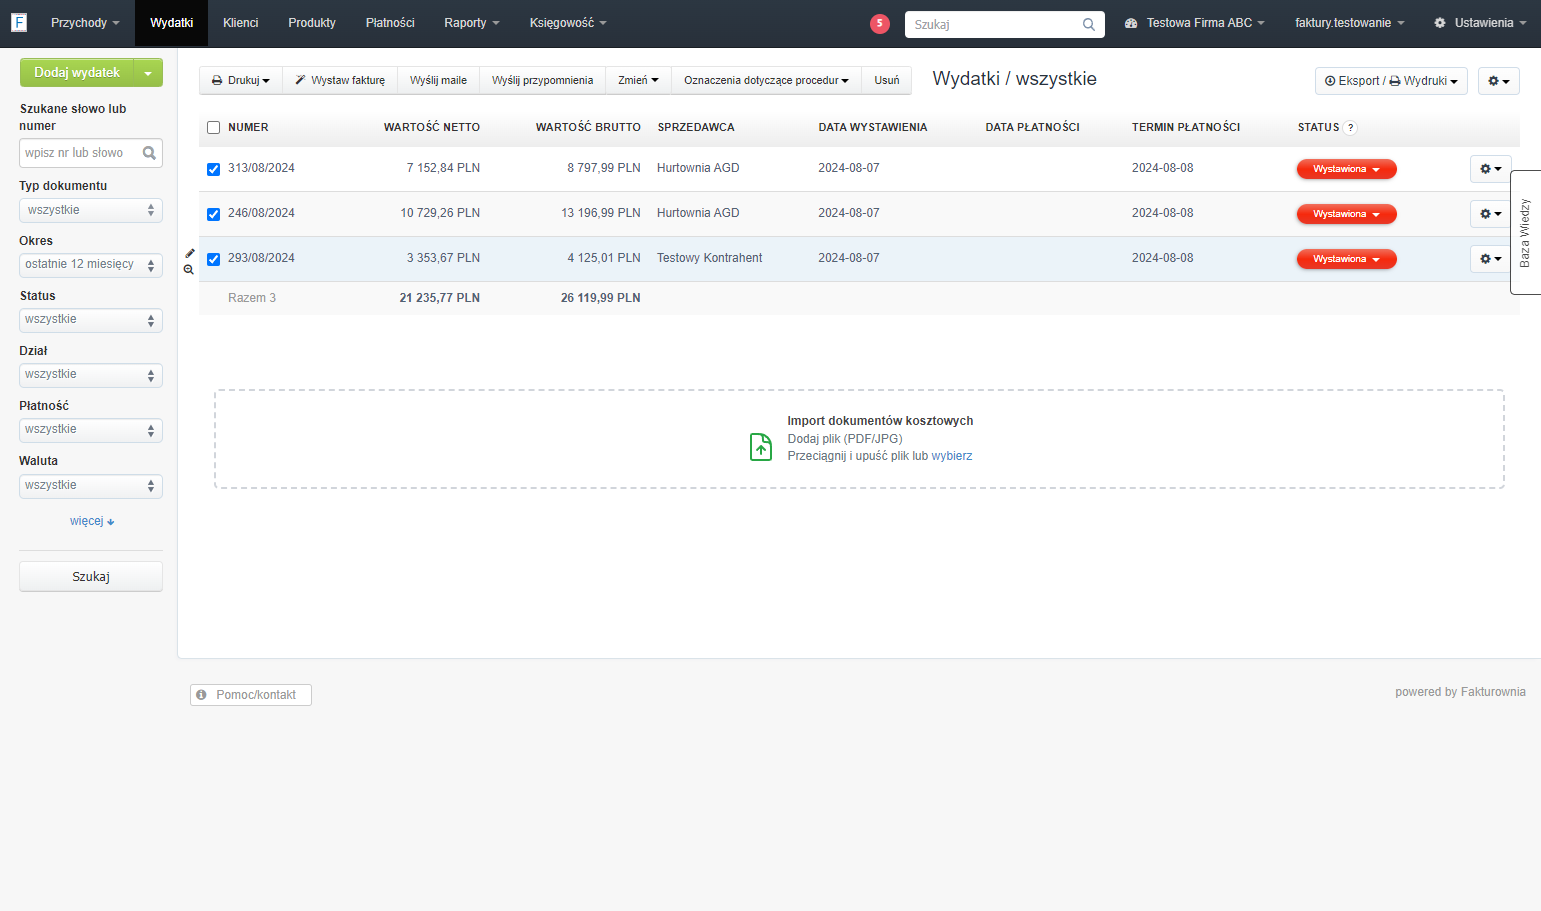The image size is (1541, 911).
Task: Open the Raporty menu
Action: coord(472,23)
